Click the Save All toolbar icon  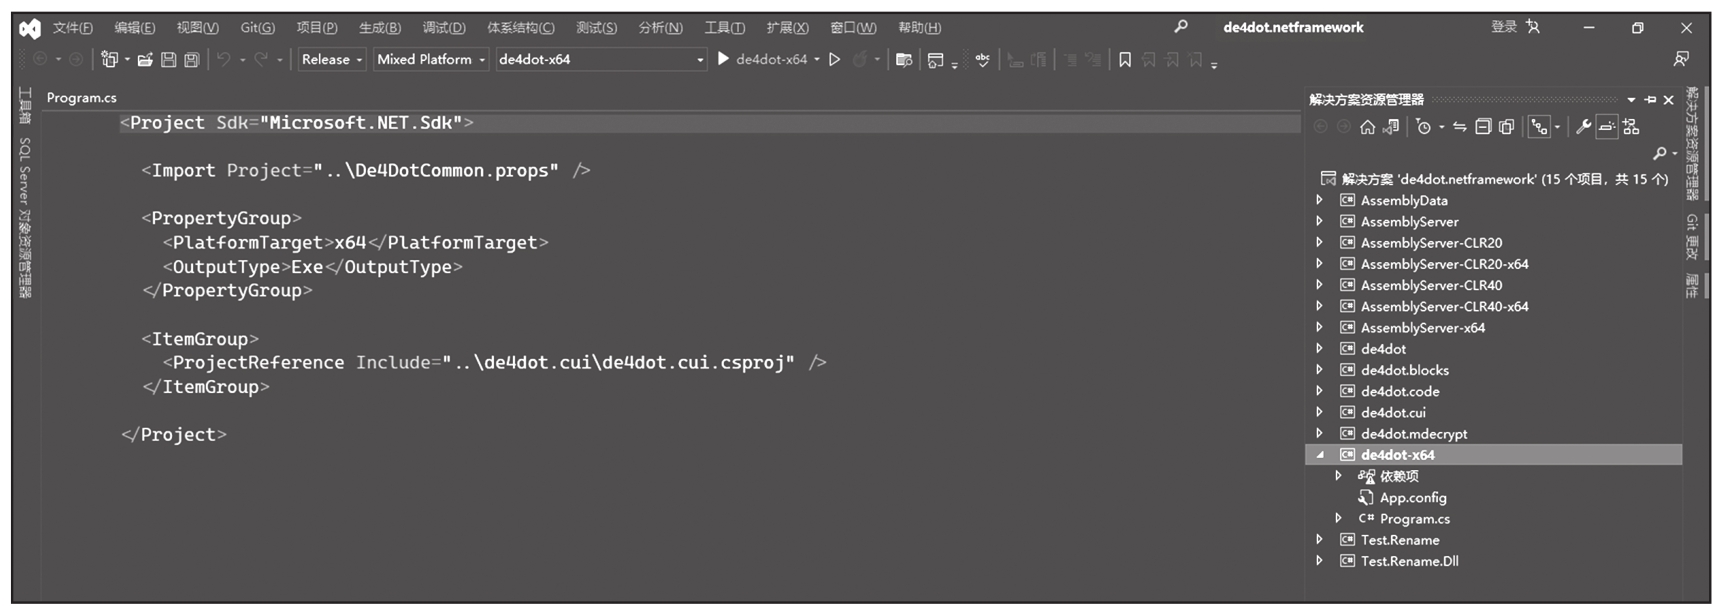click(191, 60)
